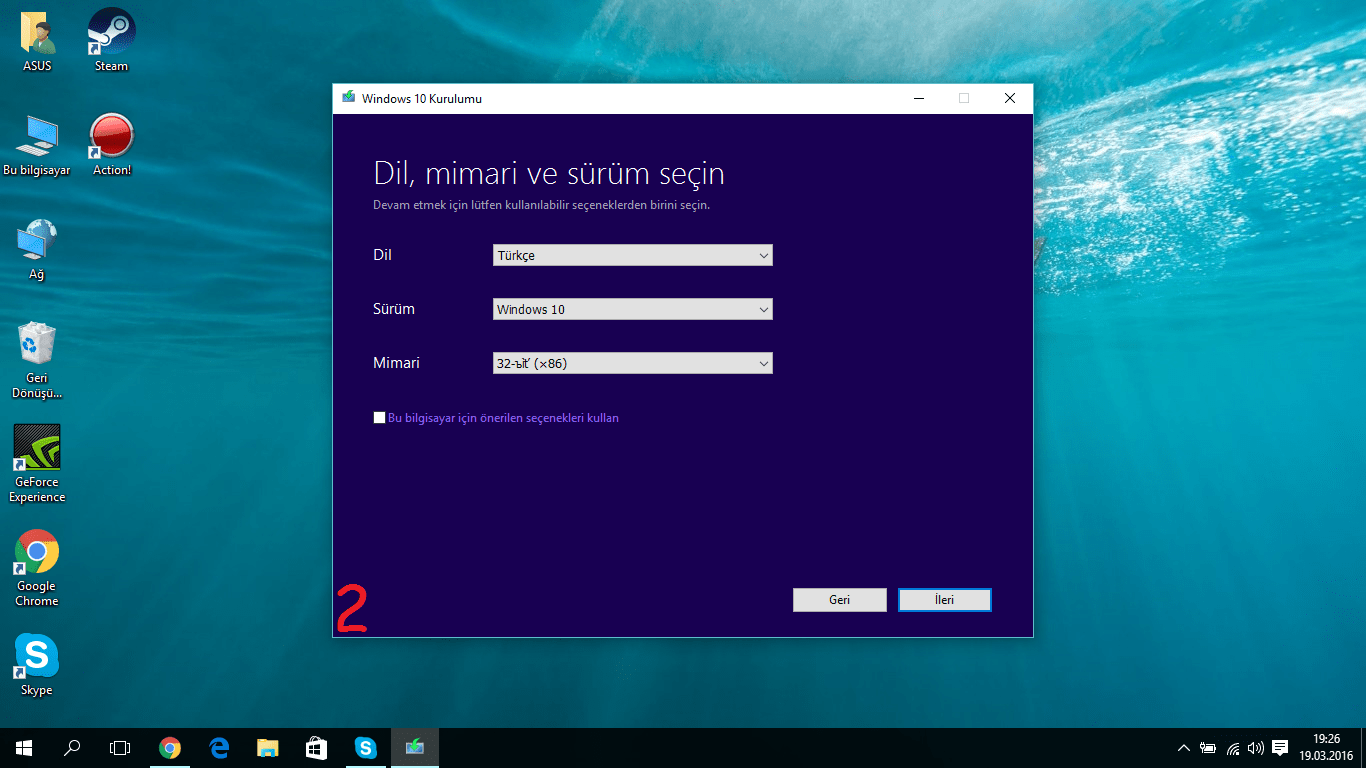Select the GeForce Experience desktop shortcut

pyautogui.click(x=37, y=463)
